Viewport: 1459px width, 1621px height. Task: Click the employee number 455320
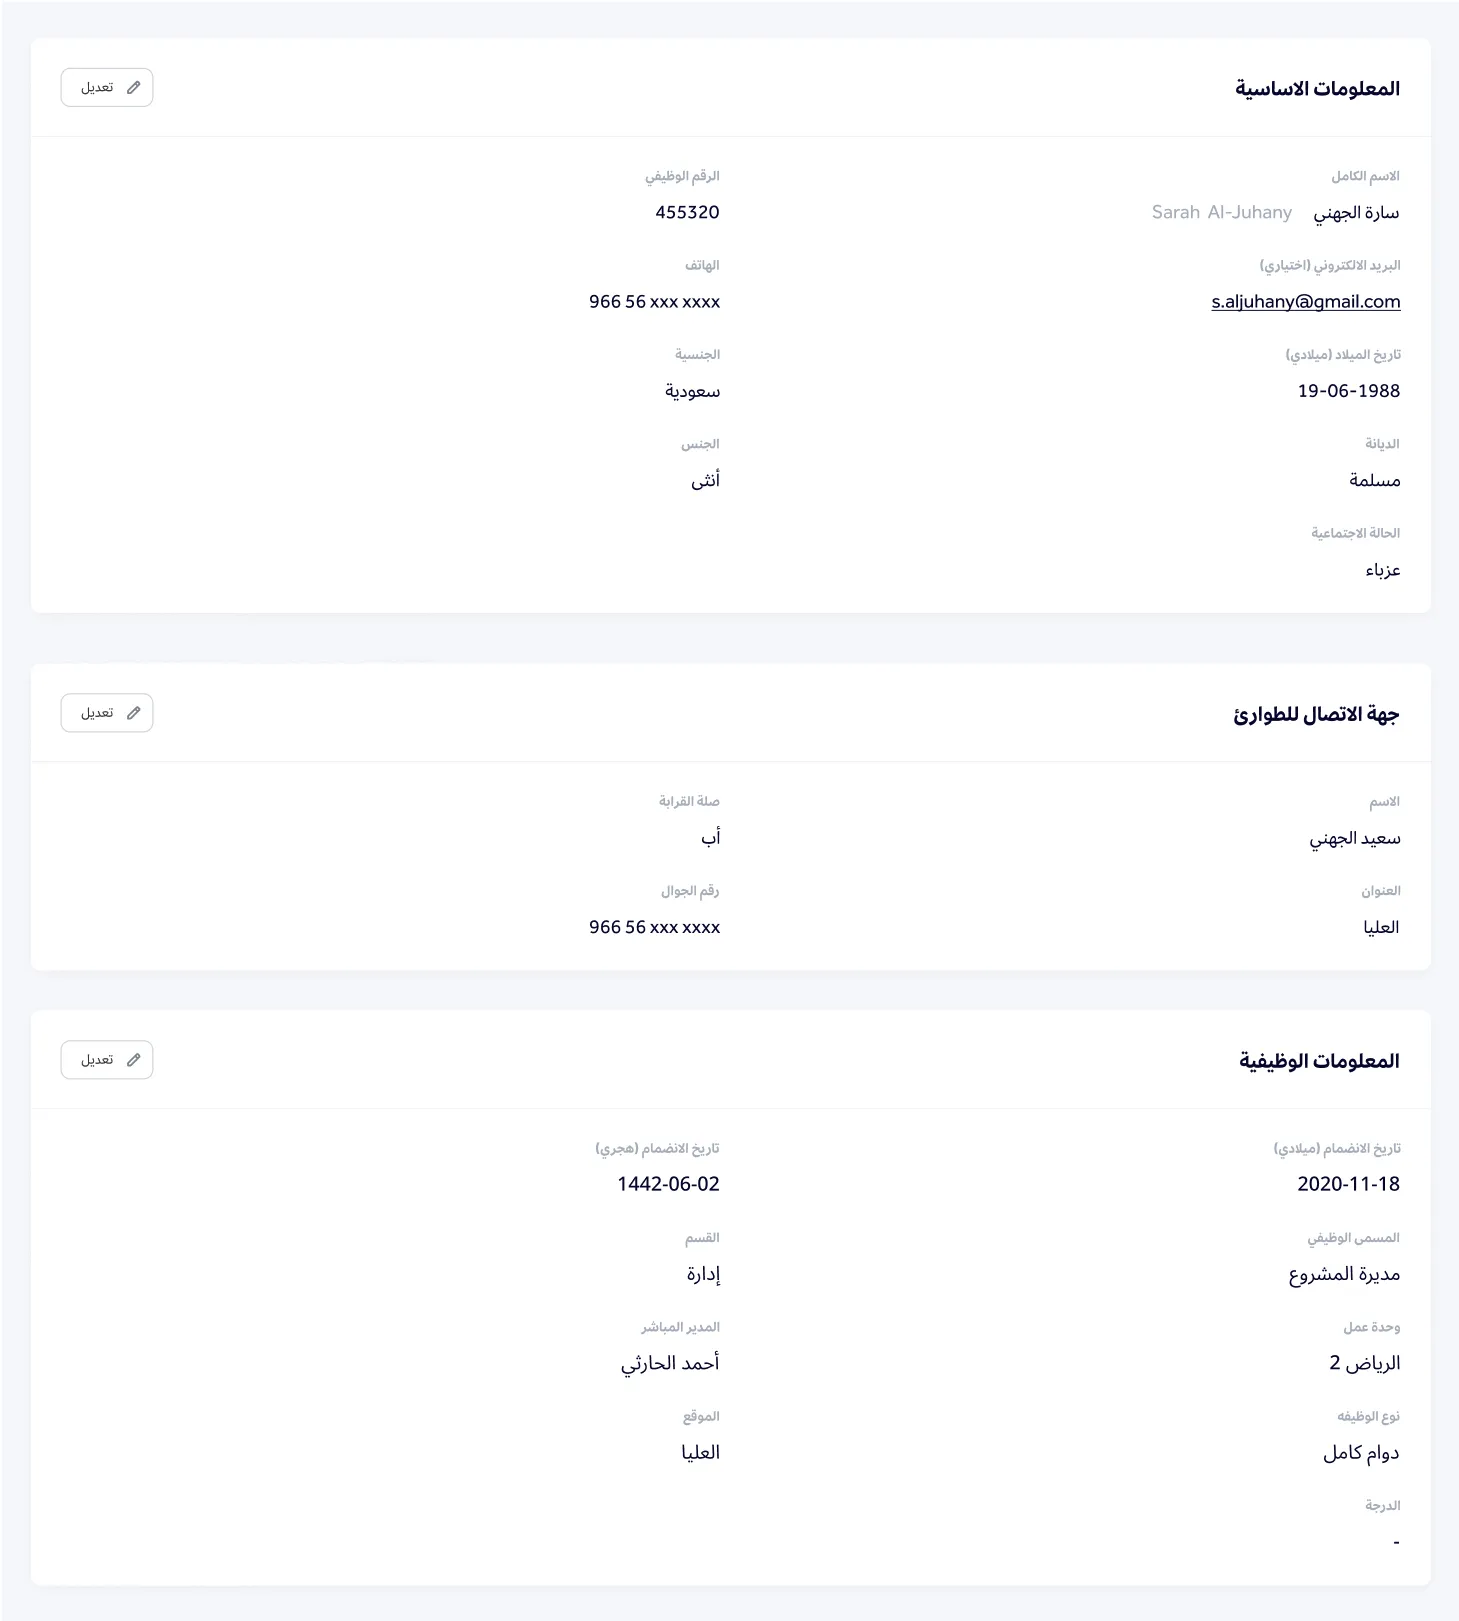point(687,212)
